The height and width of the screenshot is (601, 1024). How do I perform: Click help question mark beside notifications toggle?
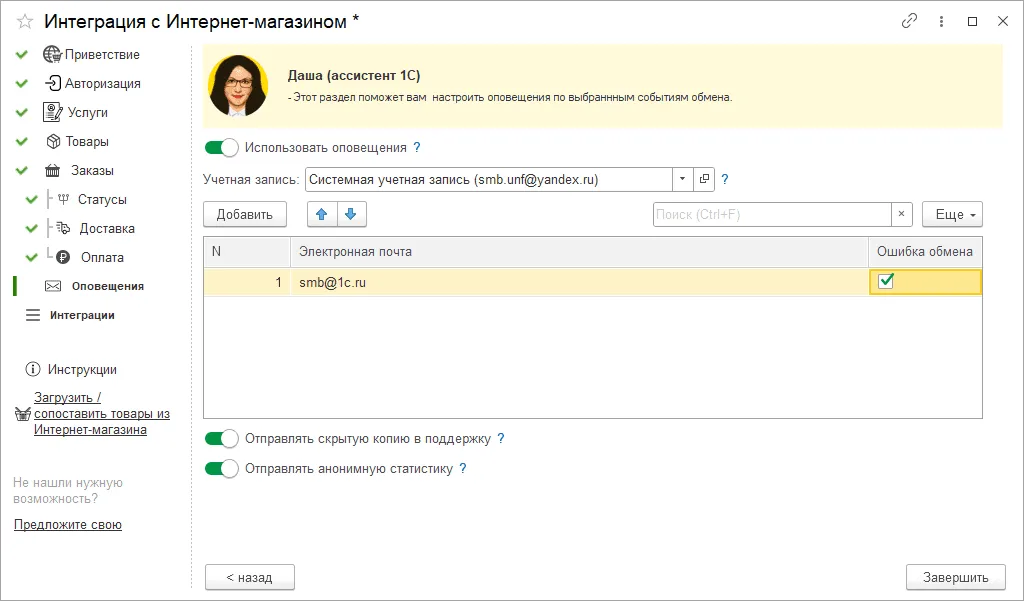tap(417, 148)
